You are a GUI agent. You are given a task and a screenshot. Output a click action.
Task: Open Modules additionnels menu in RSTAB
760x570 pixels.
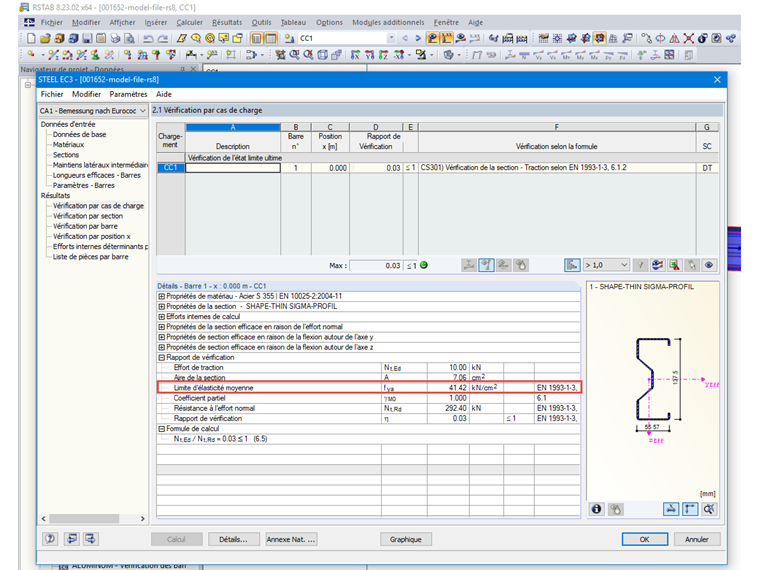388,22
